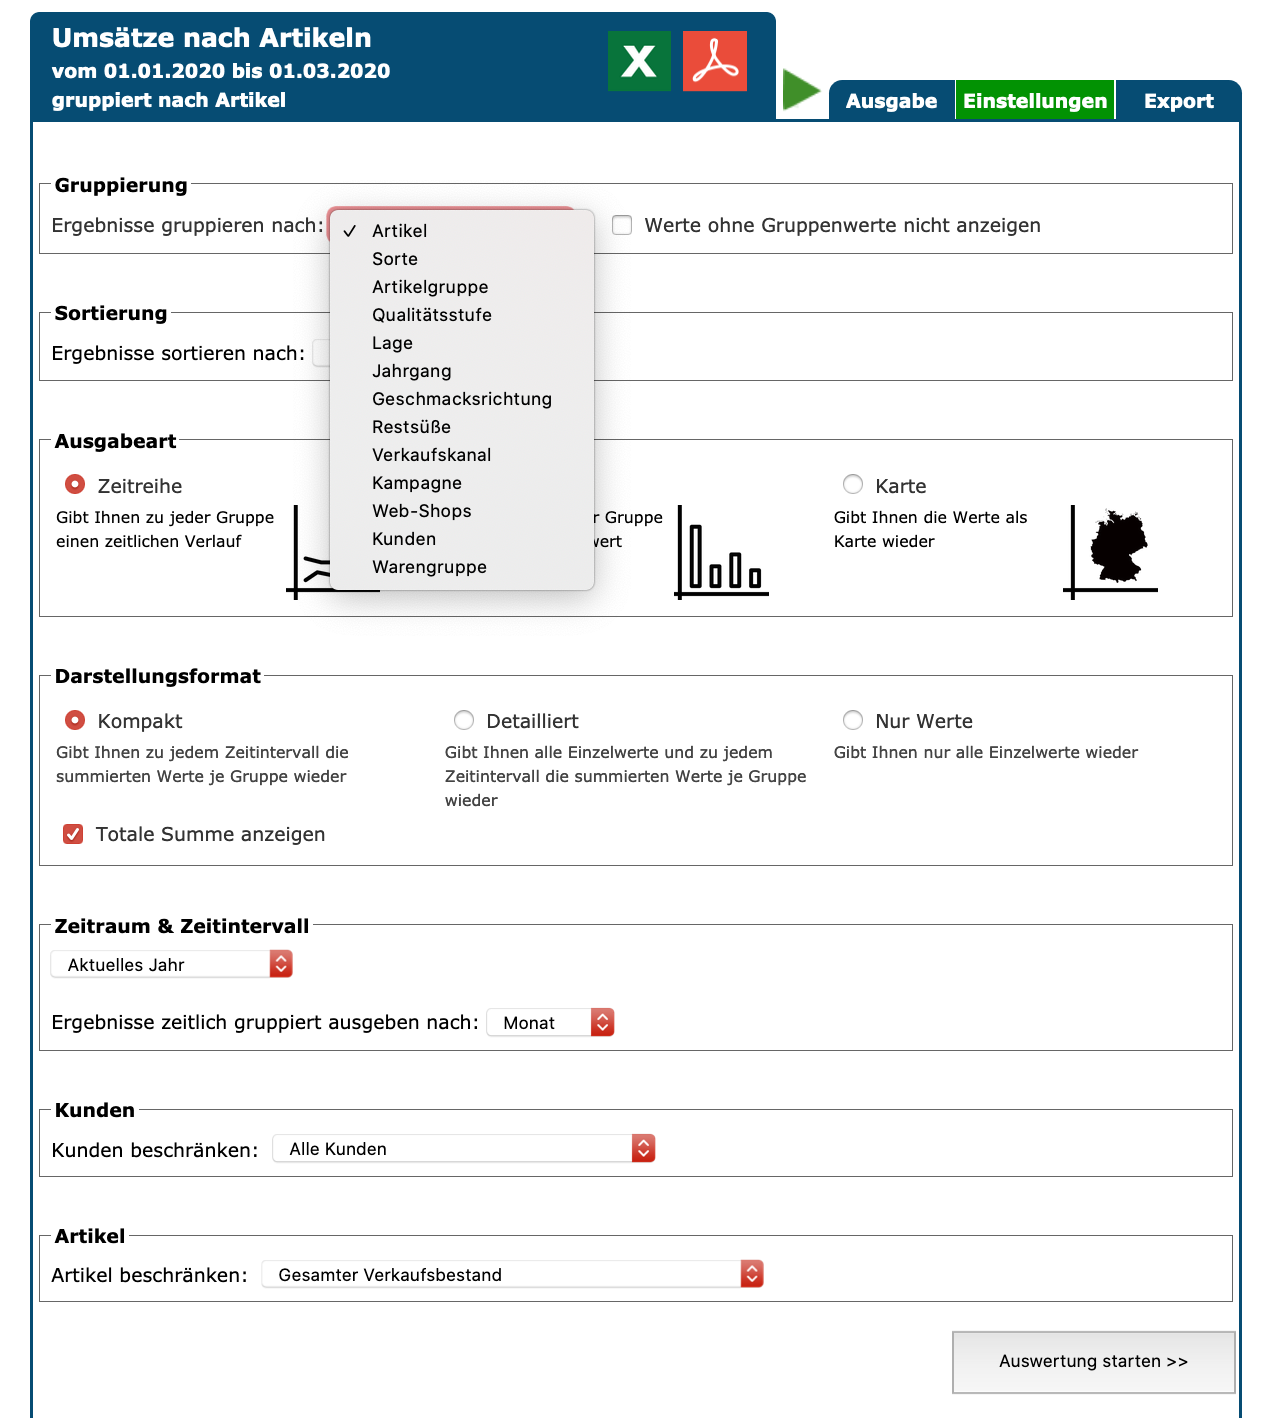
Task: Export report as PDF icon
Action: point(714,61)
